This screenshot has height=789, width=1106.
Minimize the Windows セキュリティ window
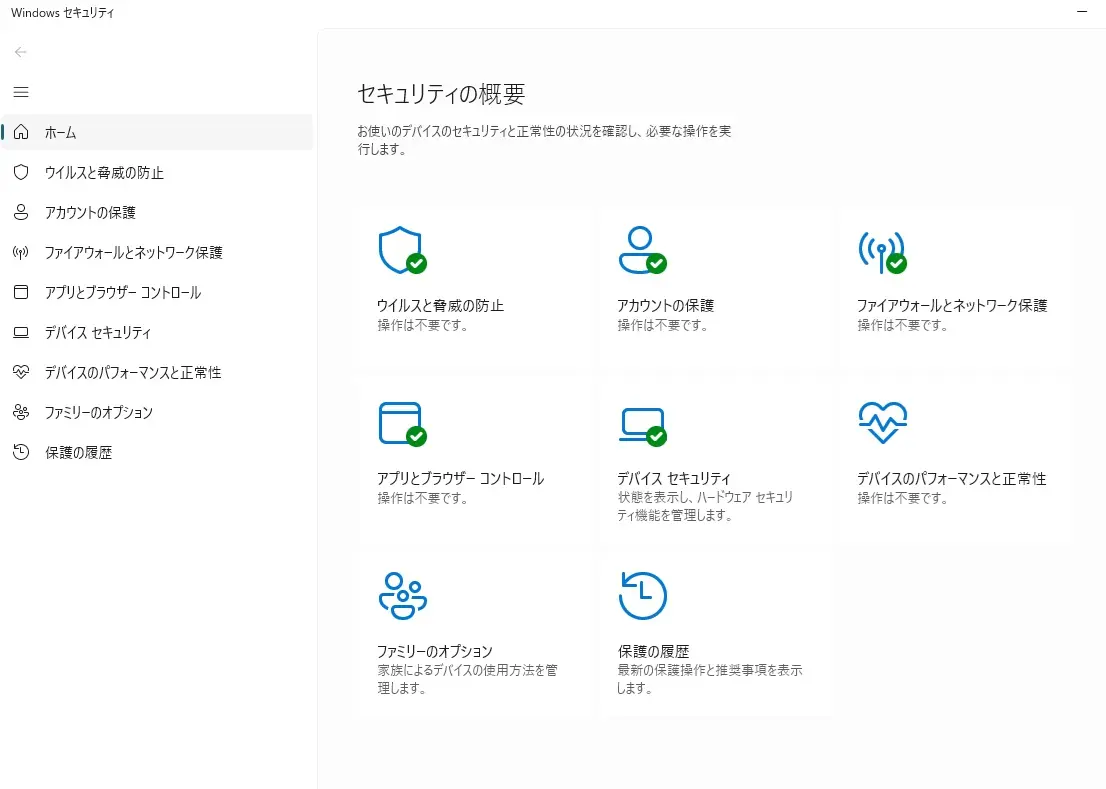click(x=1082, y=12)
